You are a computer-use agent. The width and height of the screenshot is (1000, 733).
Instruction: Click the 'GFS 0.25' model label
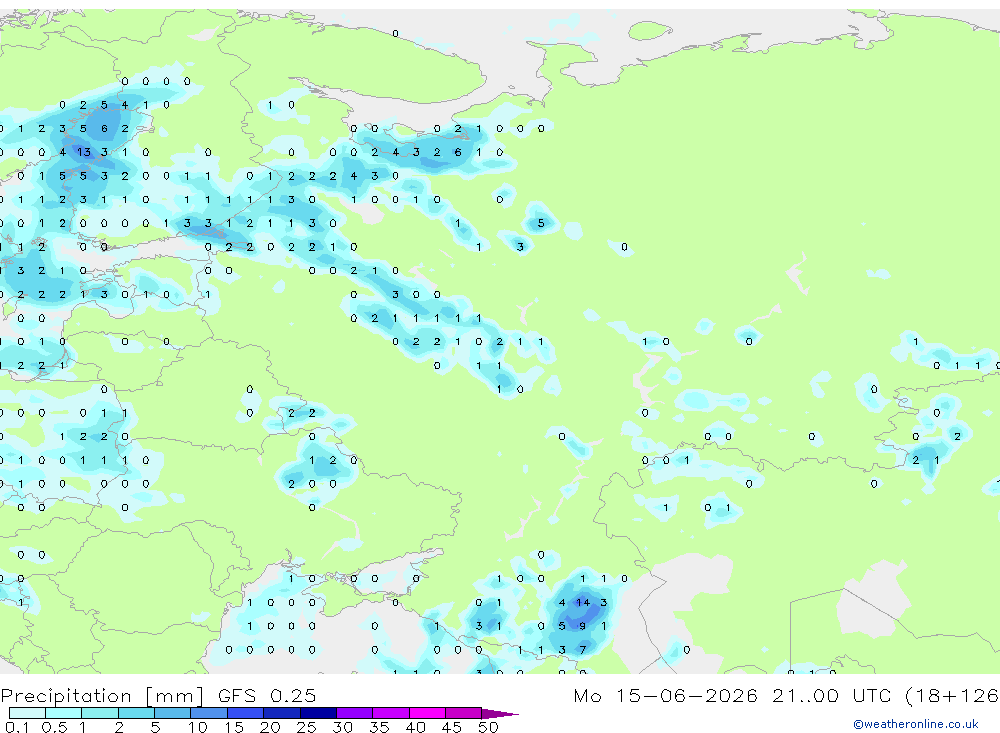tap(267, 695)
